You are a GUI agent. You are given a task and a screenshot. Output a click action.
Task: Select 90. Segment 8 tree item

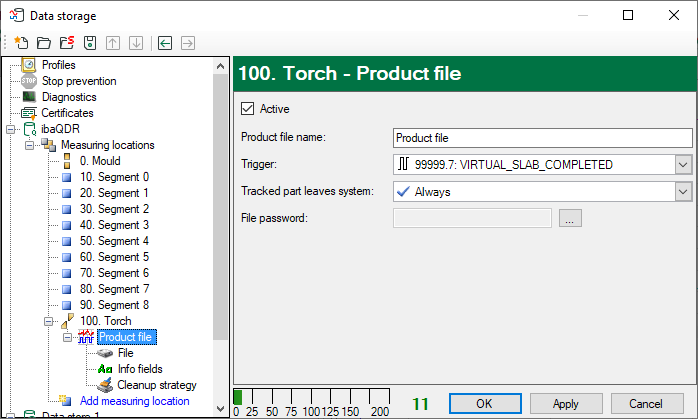114,305
